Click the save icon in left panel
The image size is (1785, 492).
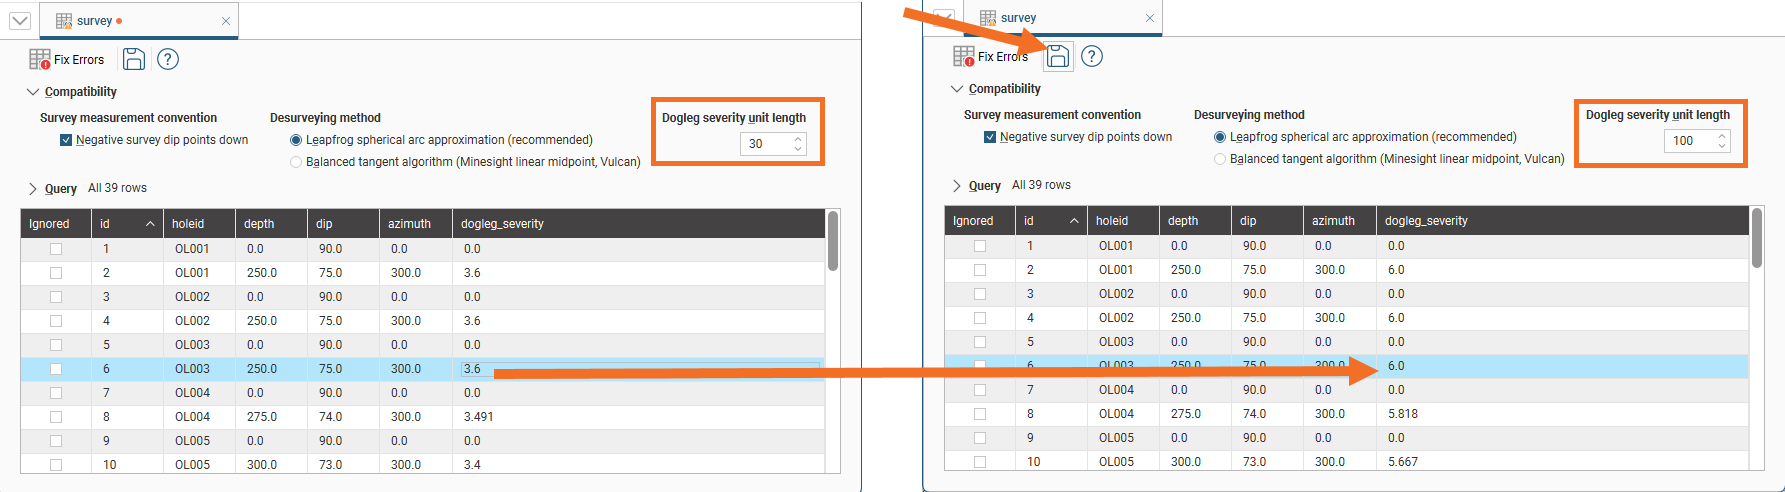point(134,60)
